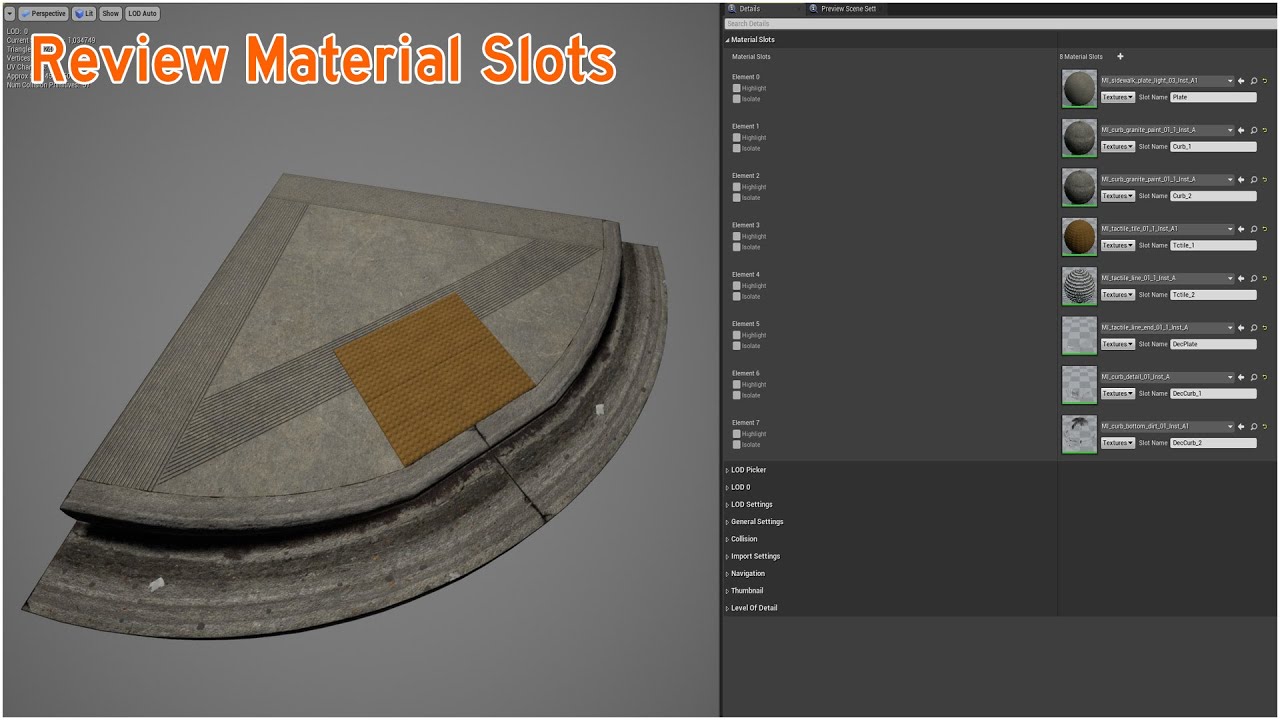Browse to Element 0 material with magnifier icon
Viewport: 1280px width, 720px height.
[1253, 81]
